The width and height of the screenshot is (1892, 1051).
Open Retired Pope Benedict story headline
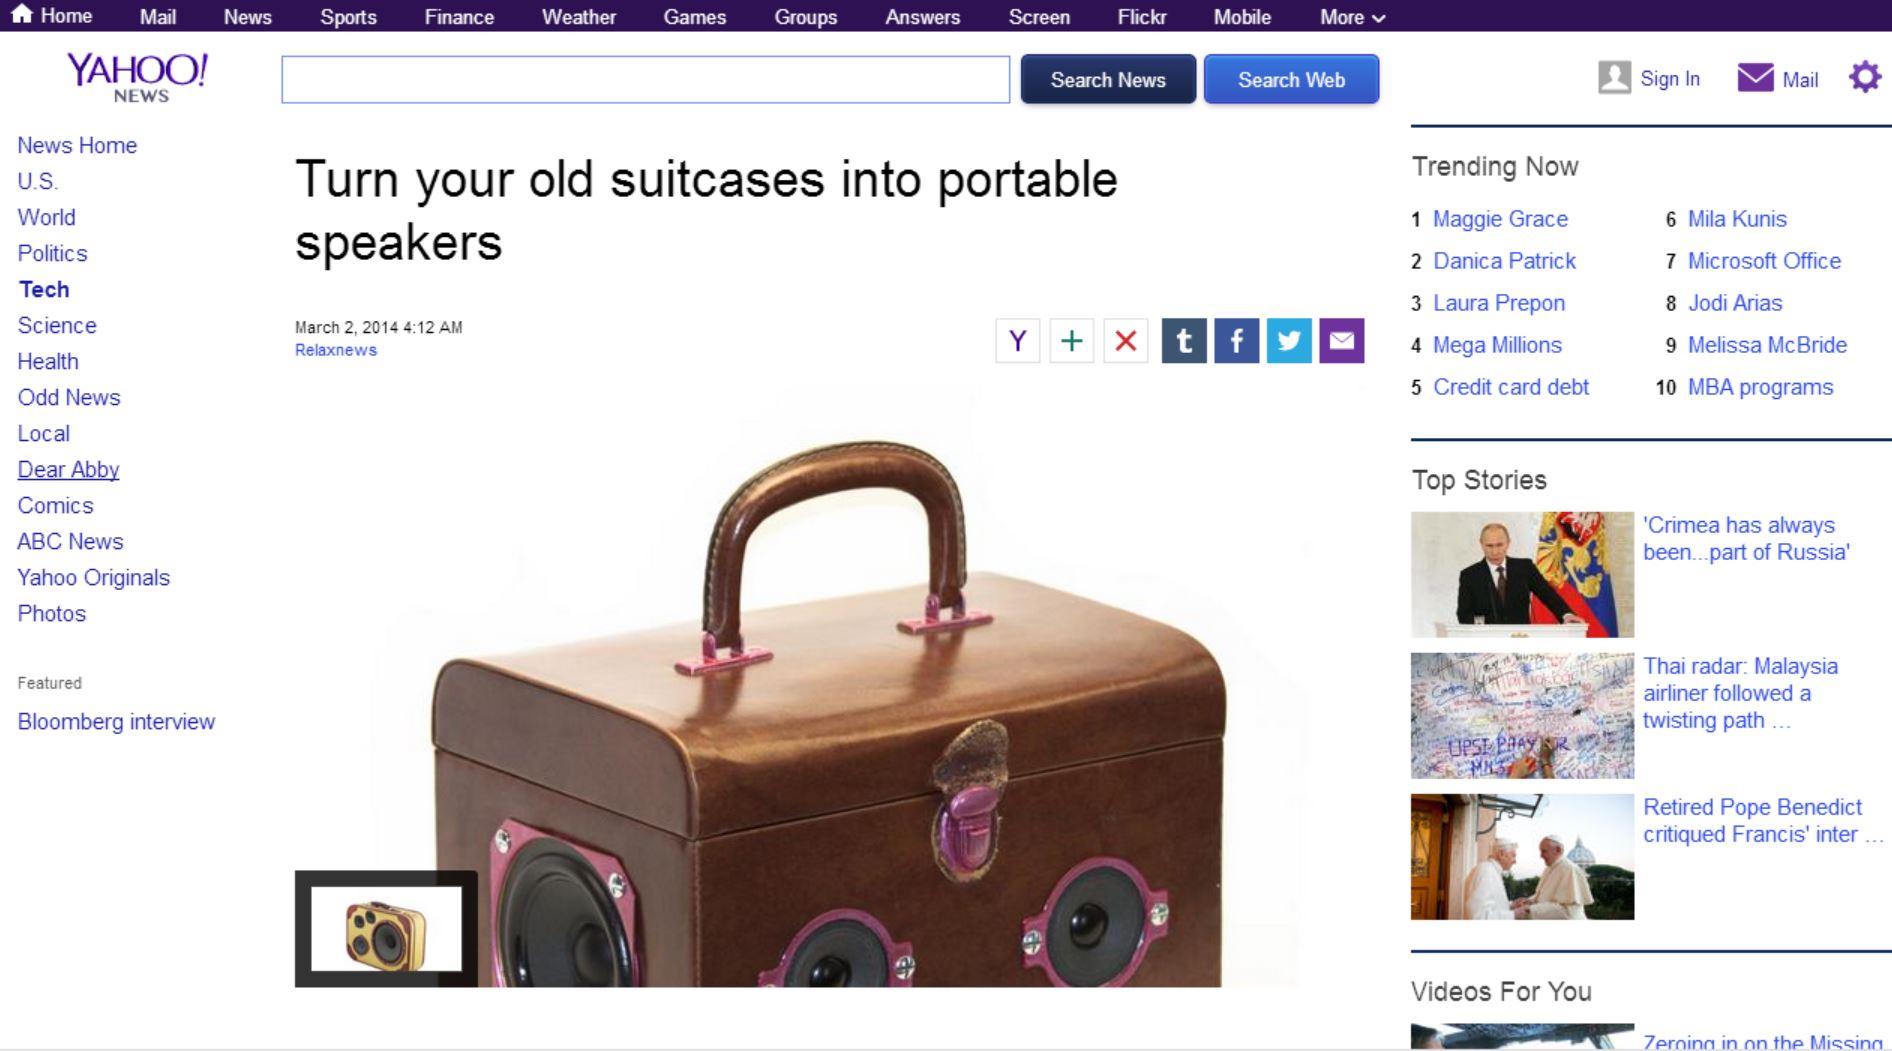click(1763, 821)
